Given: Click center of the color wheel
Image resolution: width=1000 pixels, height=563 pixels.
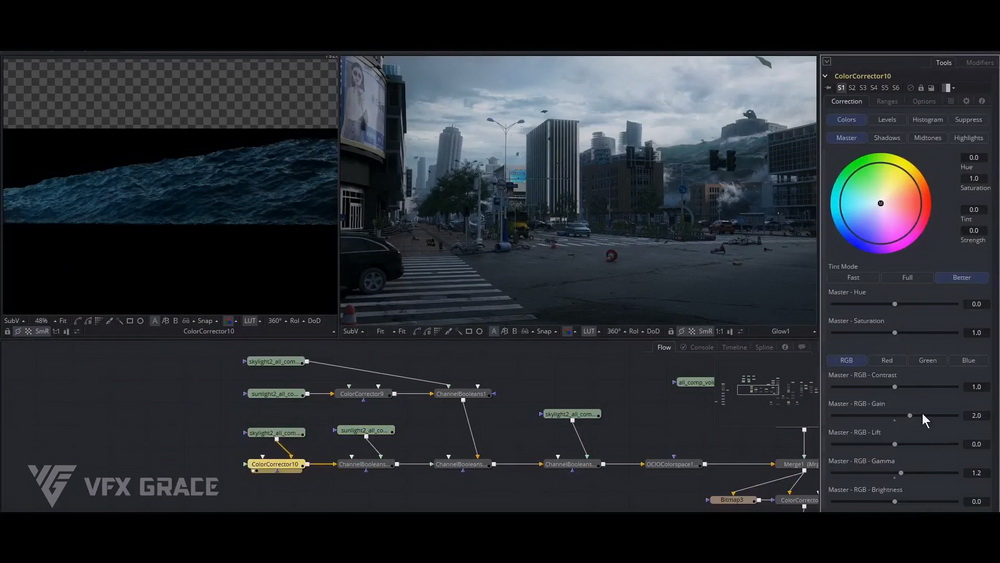Looking at the screenshot, I should tap(880, 203).
